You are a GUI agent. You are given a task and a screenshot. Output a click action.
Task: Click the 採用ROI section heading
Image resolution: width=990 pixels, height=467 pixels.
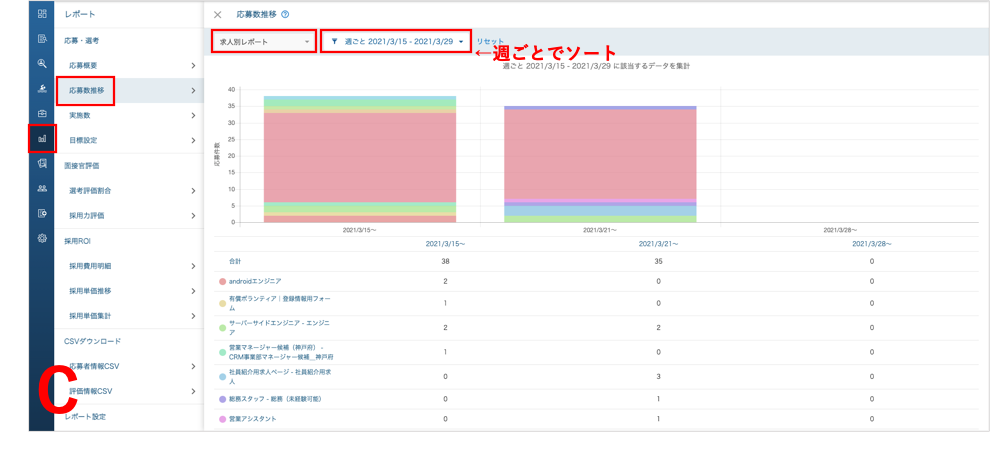click(78, 241)
